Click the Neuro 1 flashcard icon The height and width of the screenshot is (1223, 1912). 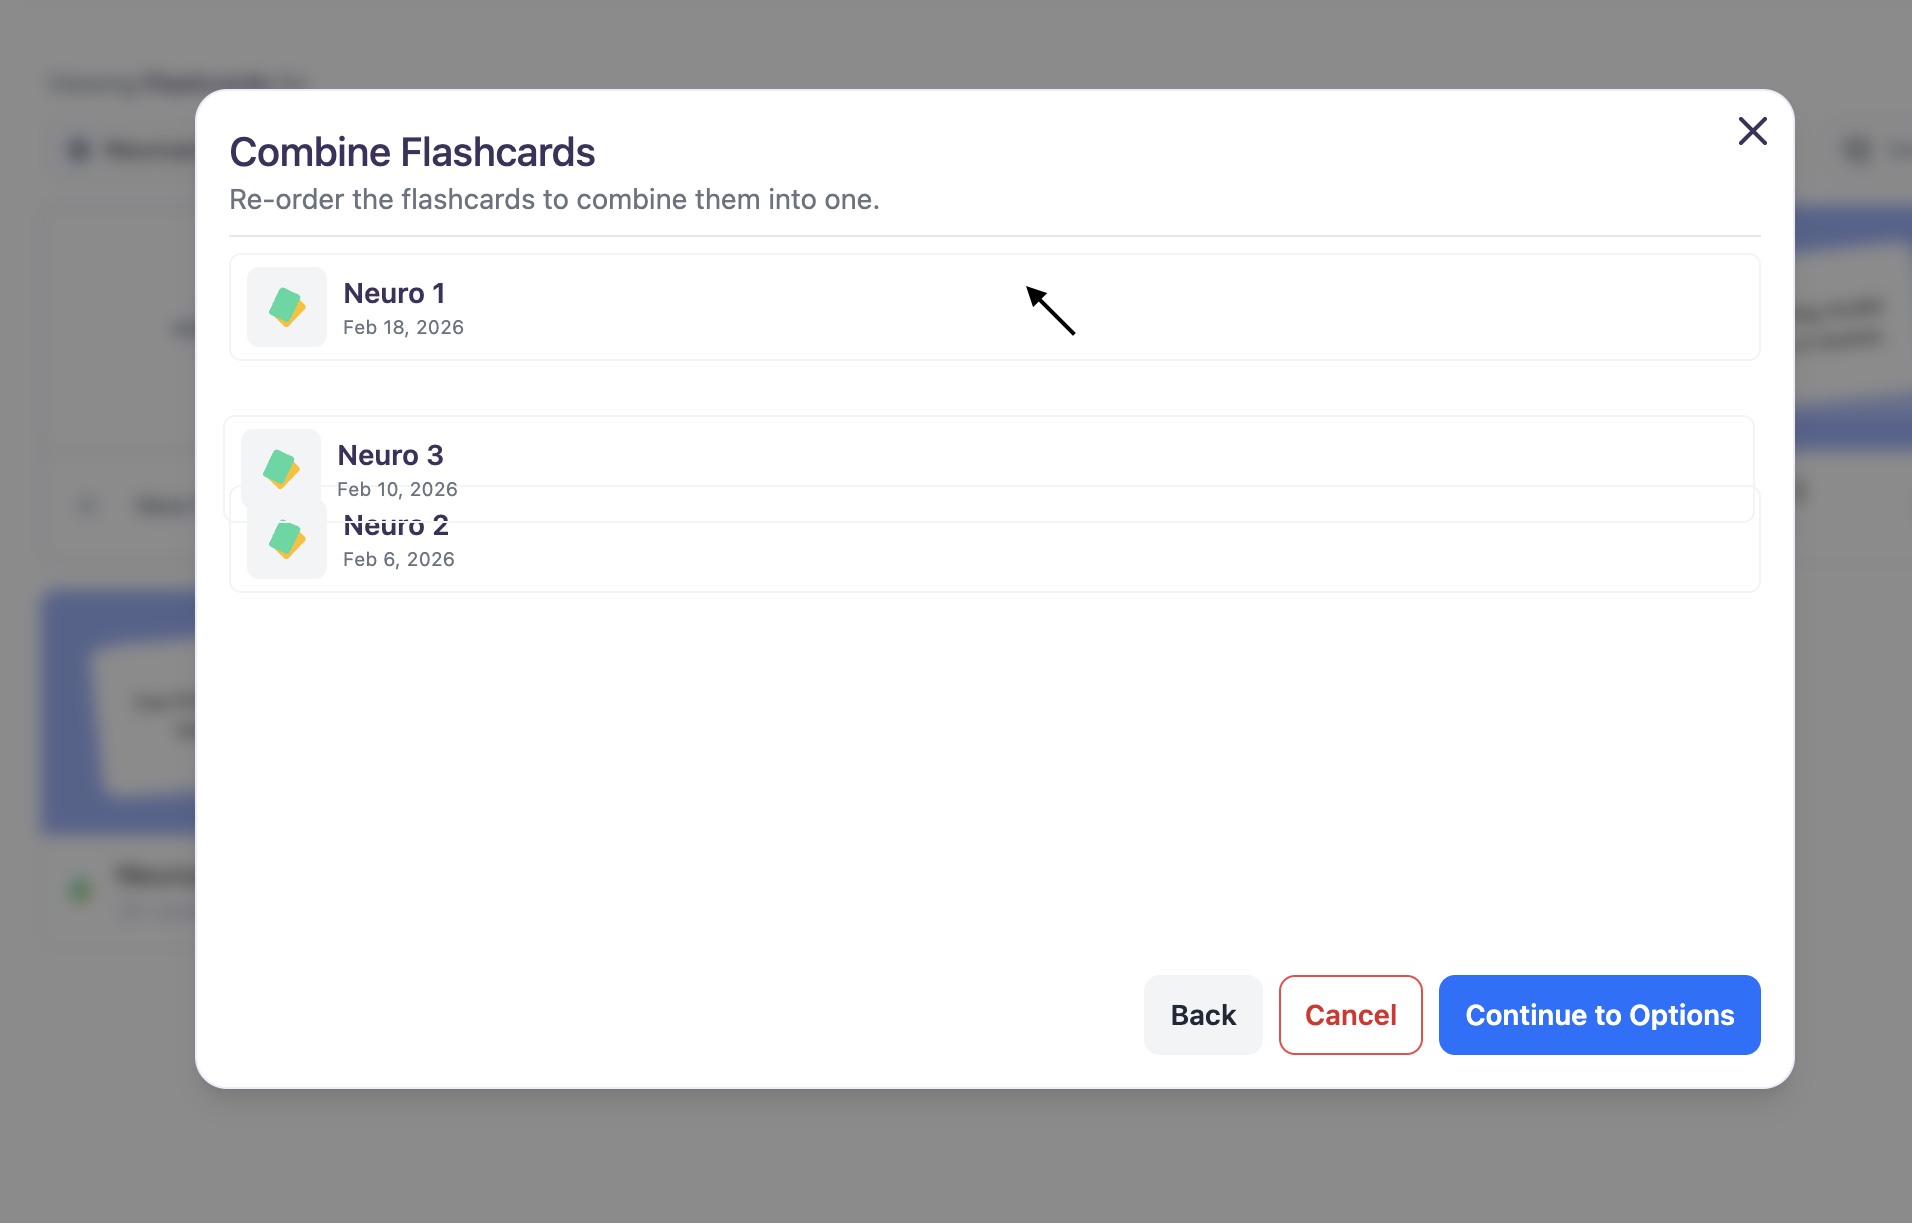pyautogui.click(x=287, y=307)
